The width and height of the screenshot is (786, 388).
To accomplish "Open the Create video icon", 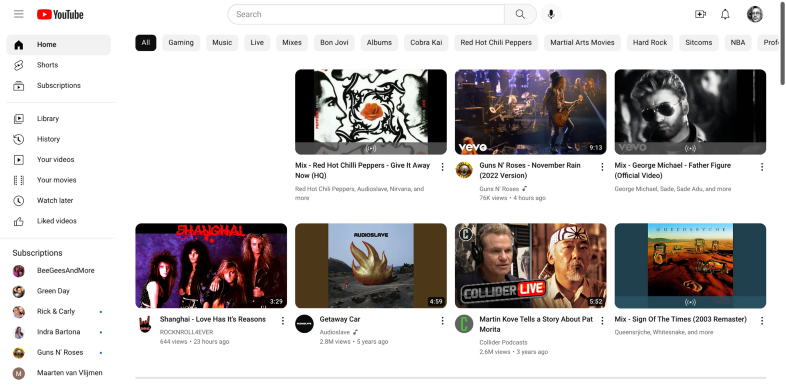I will point(700,14).
